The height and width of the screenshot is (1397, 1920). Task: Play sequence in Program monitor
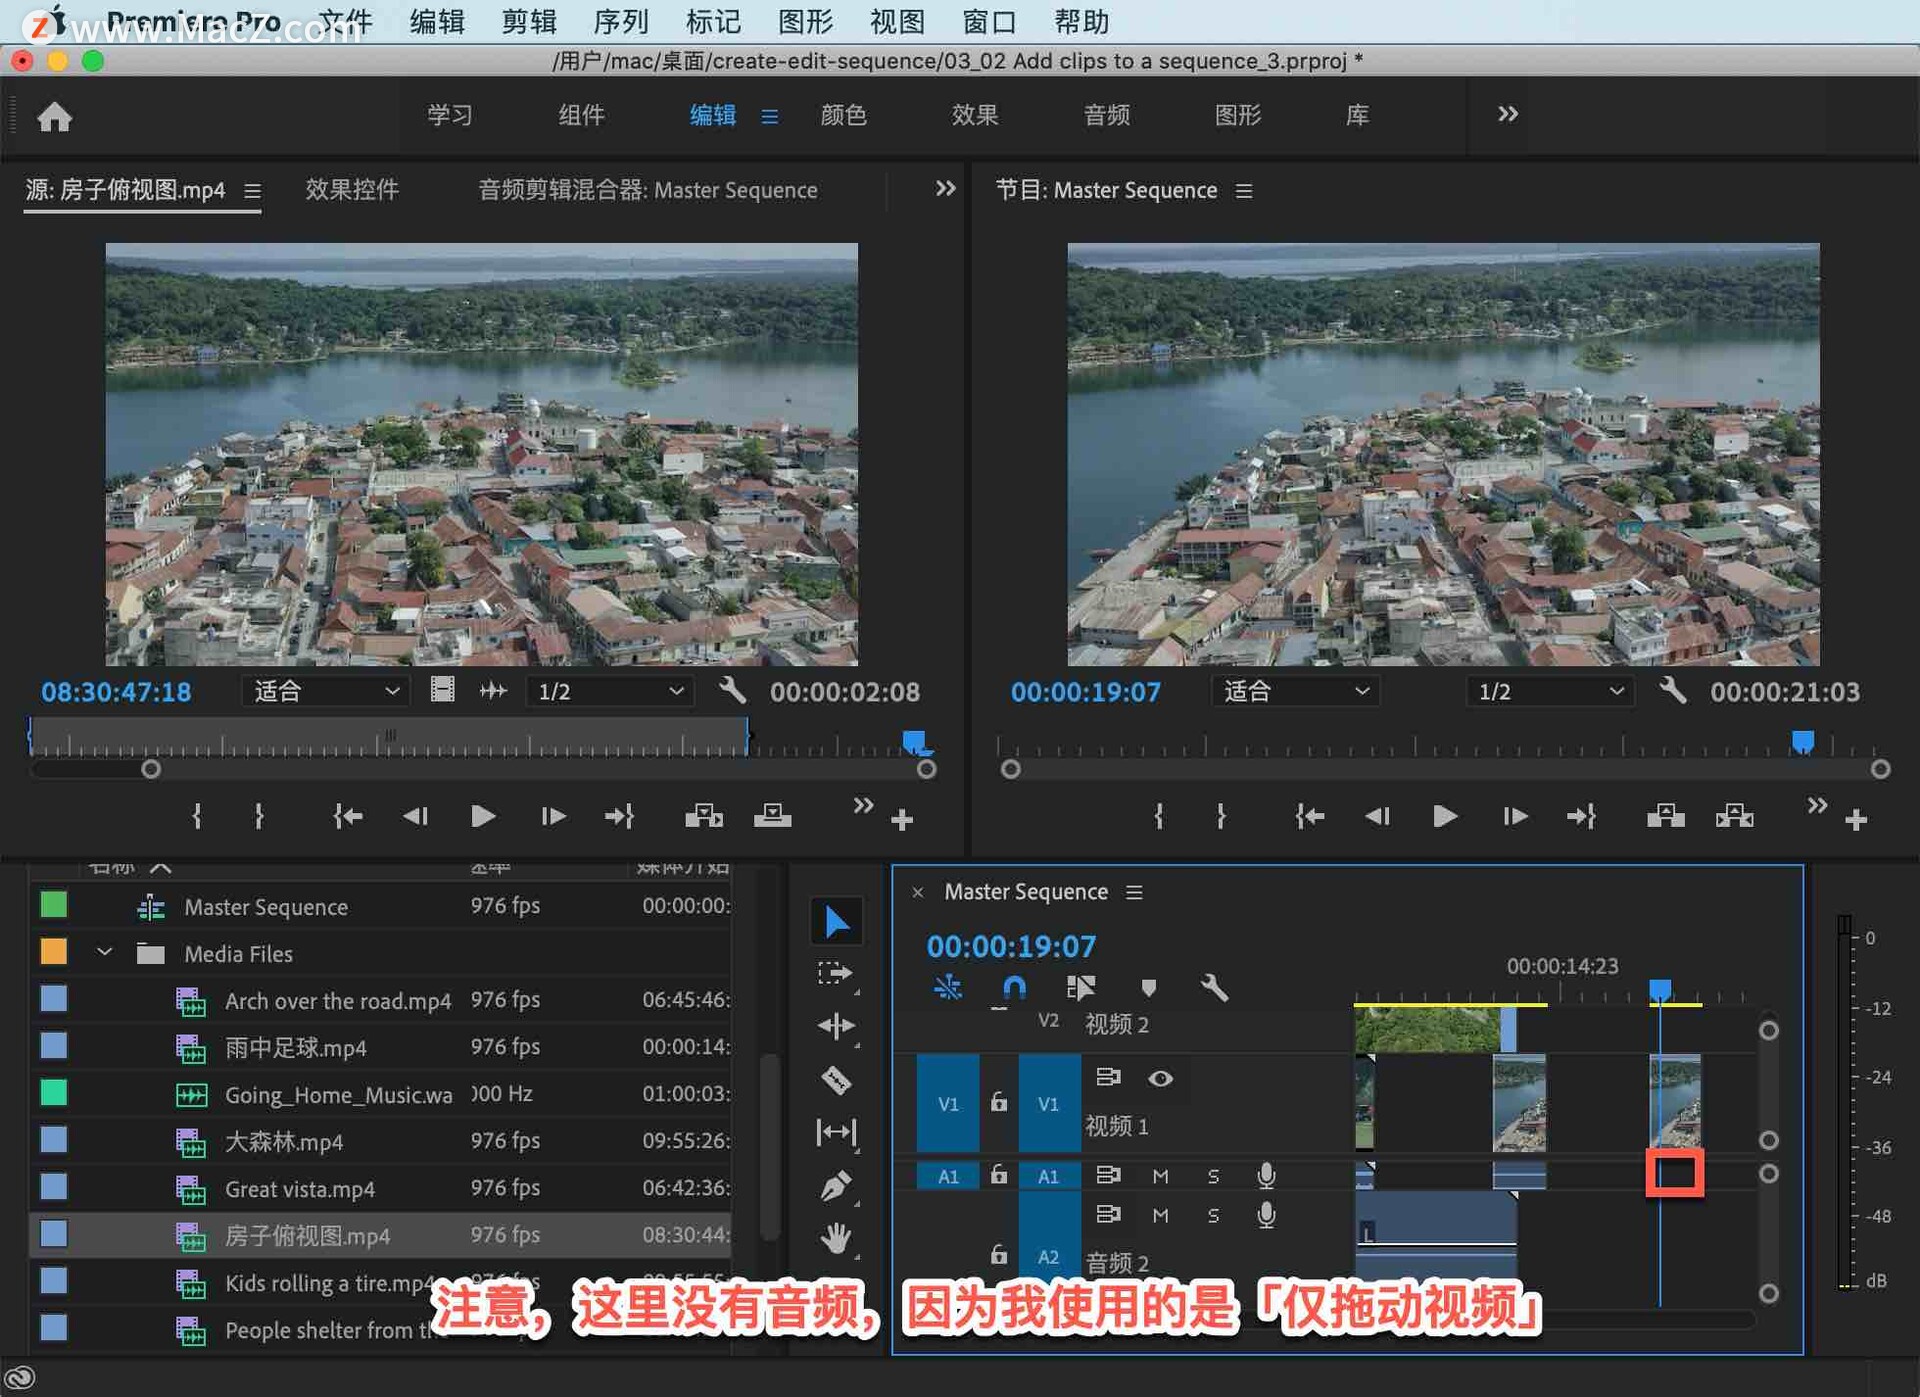1444,816
